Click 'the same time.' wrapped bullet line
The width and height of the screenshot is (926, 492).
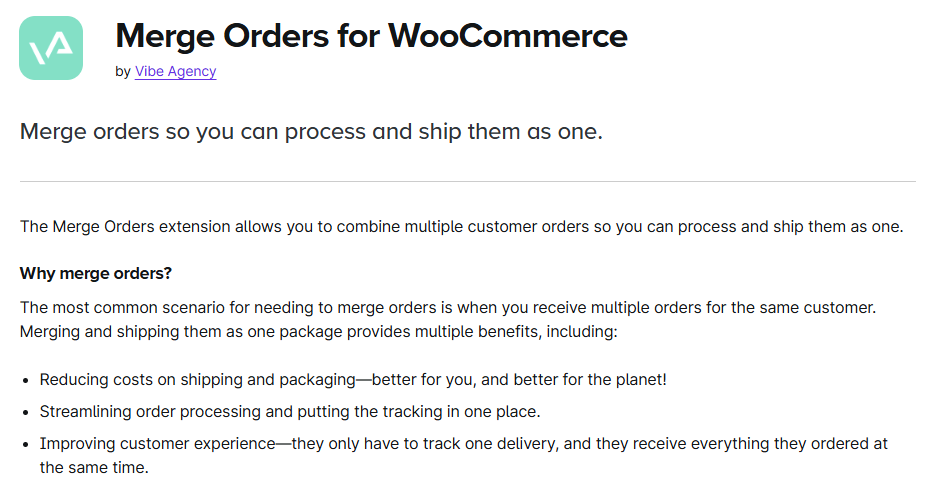coord(94,468)
